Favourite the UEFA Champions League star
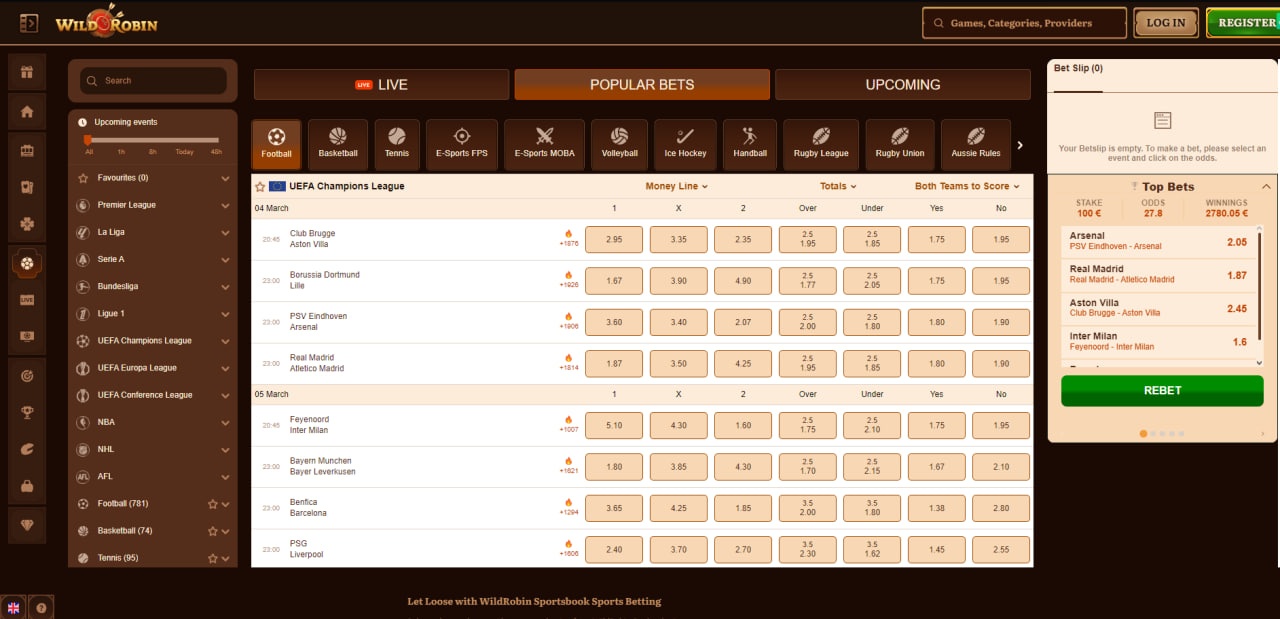Viewport: 1280px width, 619px height. 260,186
